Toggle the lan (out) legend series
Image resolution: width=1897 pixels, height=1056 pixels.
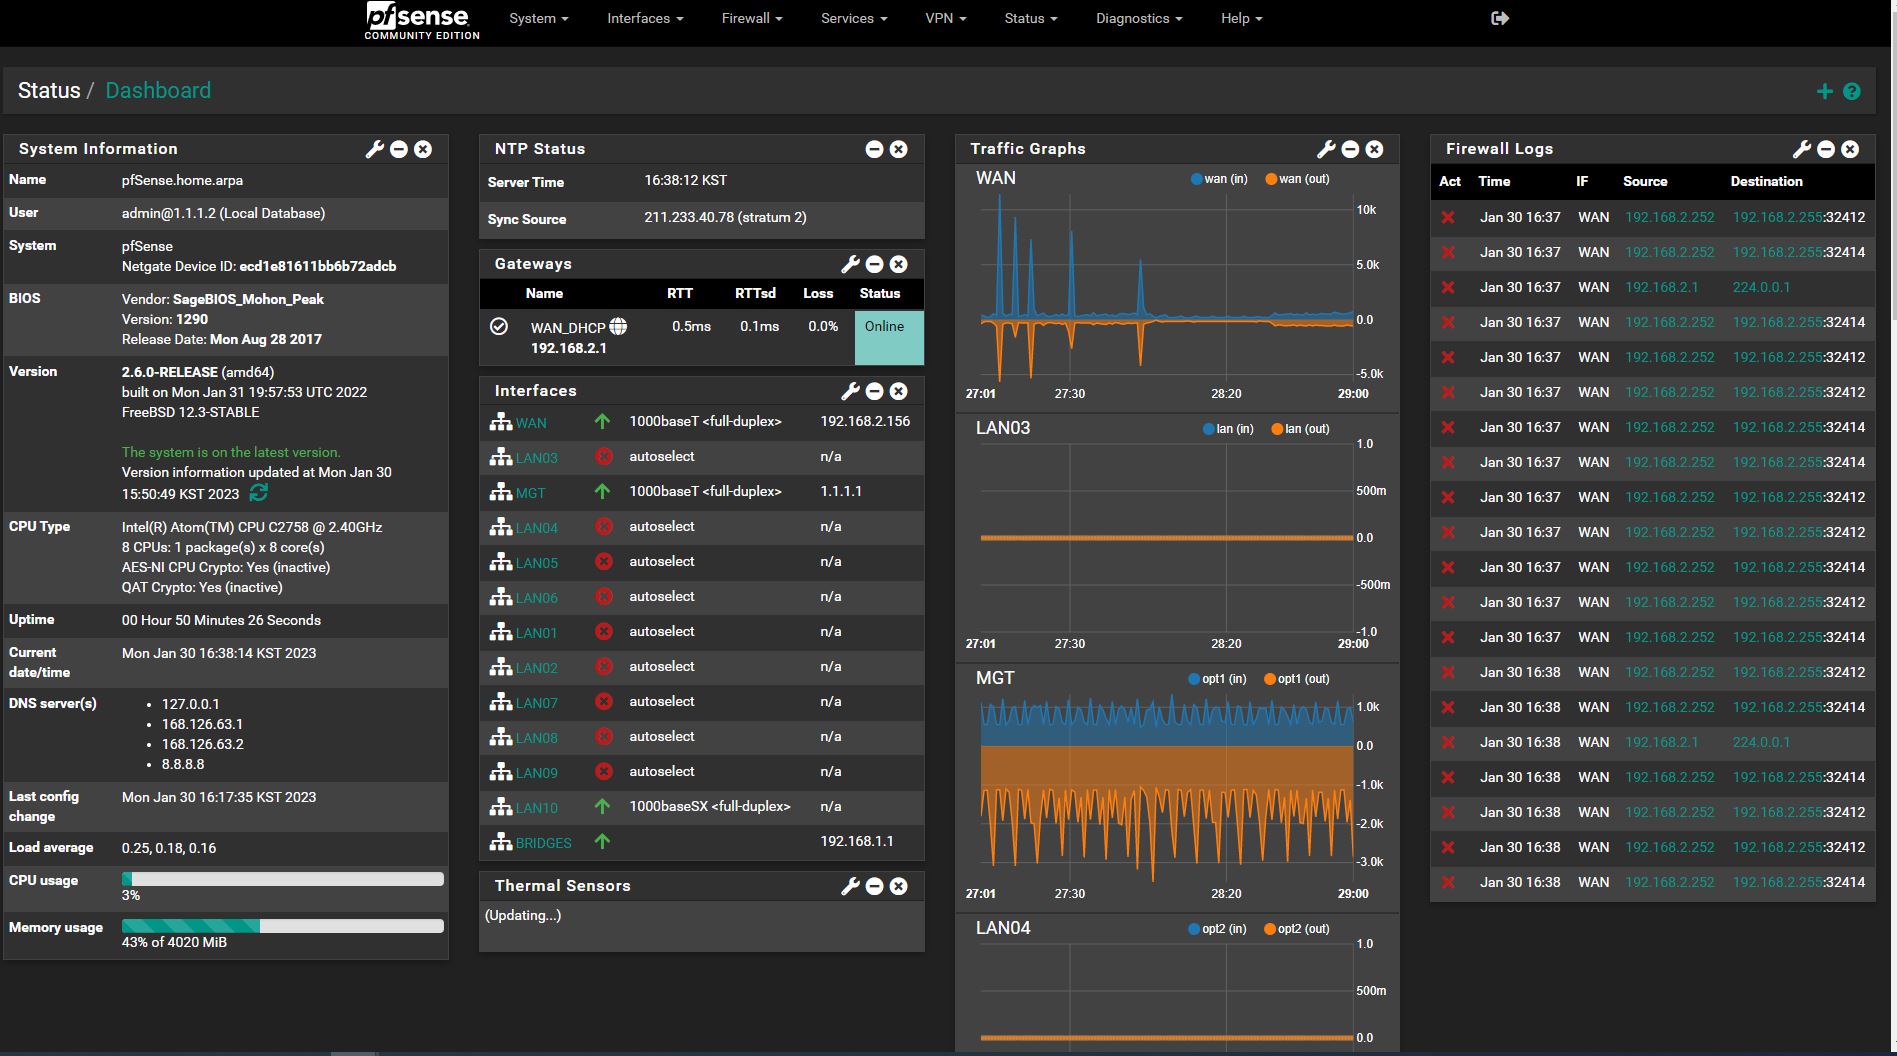(1301, 429)
